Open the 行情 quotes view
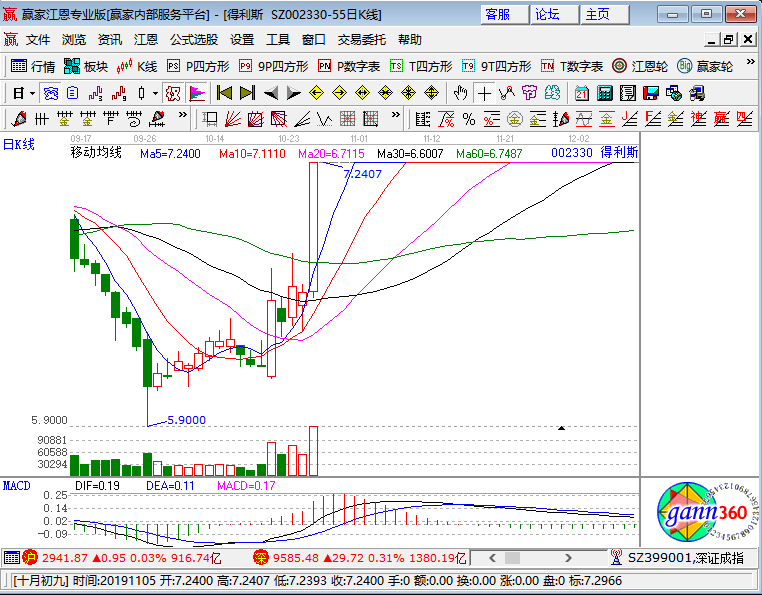The image size is (762, 595). click(33, 66)
